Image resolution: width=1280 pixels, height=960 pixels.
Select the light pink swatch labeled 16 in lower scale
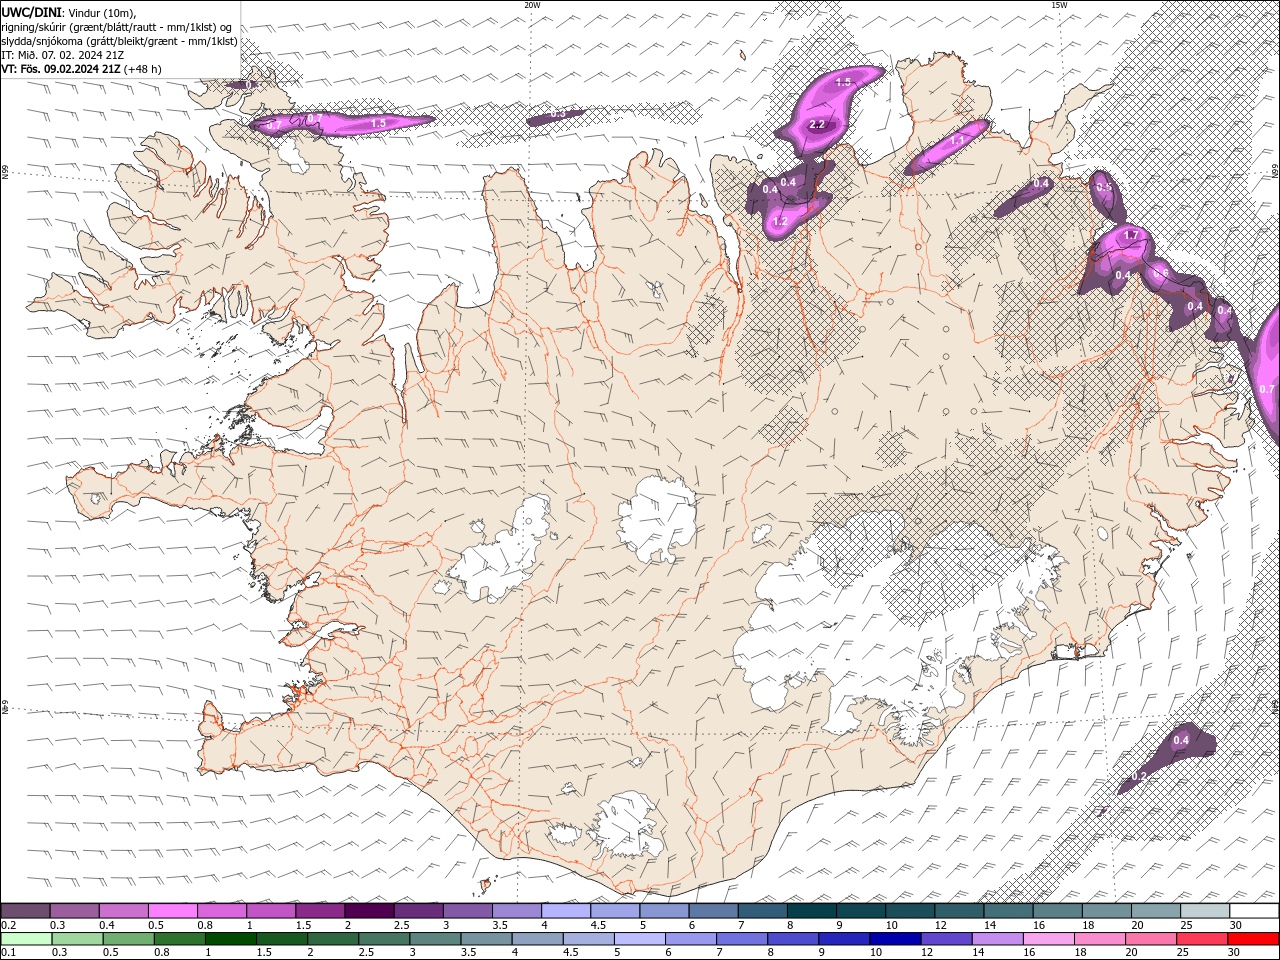click(x=1048, y=938)
